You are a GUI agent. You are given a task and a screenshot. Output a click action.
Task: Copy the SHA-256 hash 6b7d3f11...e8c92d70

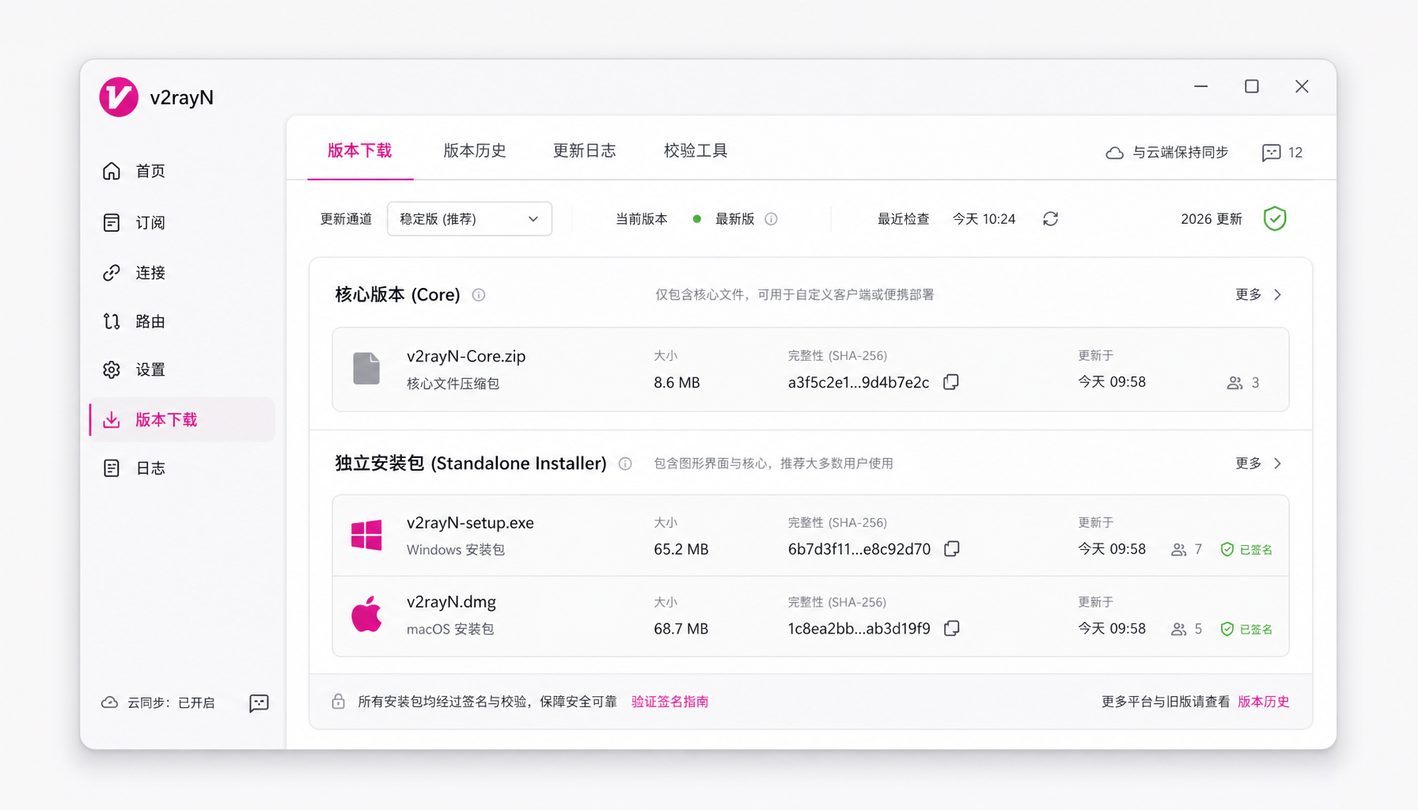click(x=952, y=549)
